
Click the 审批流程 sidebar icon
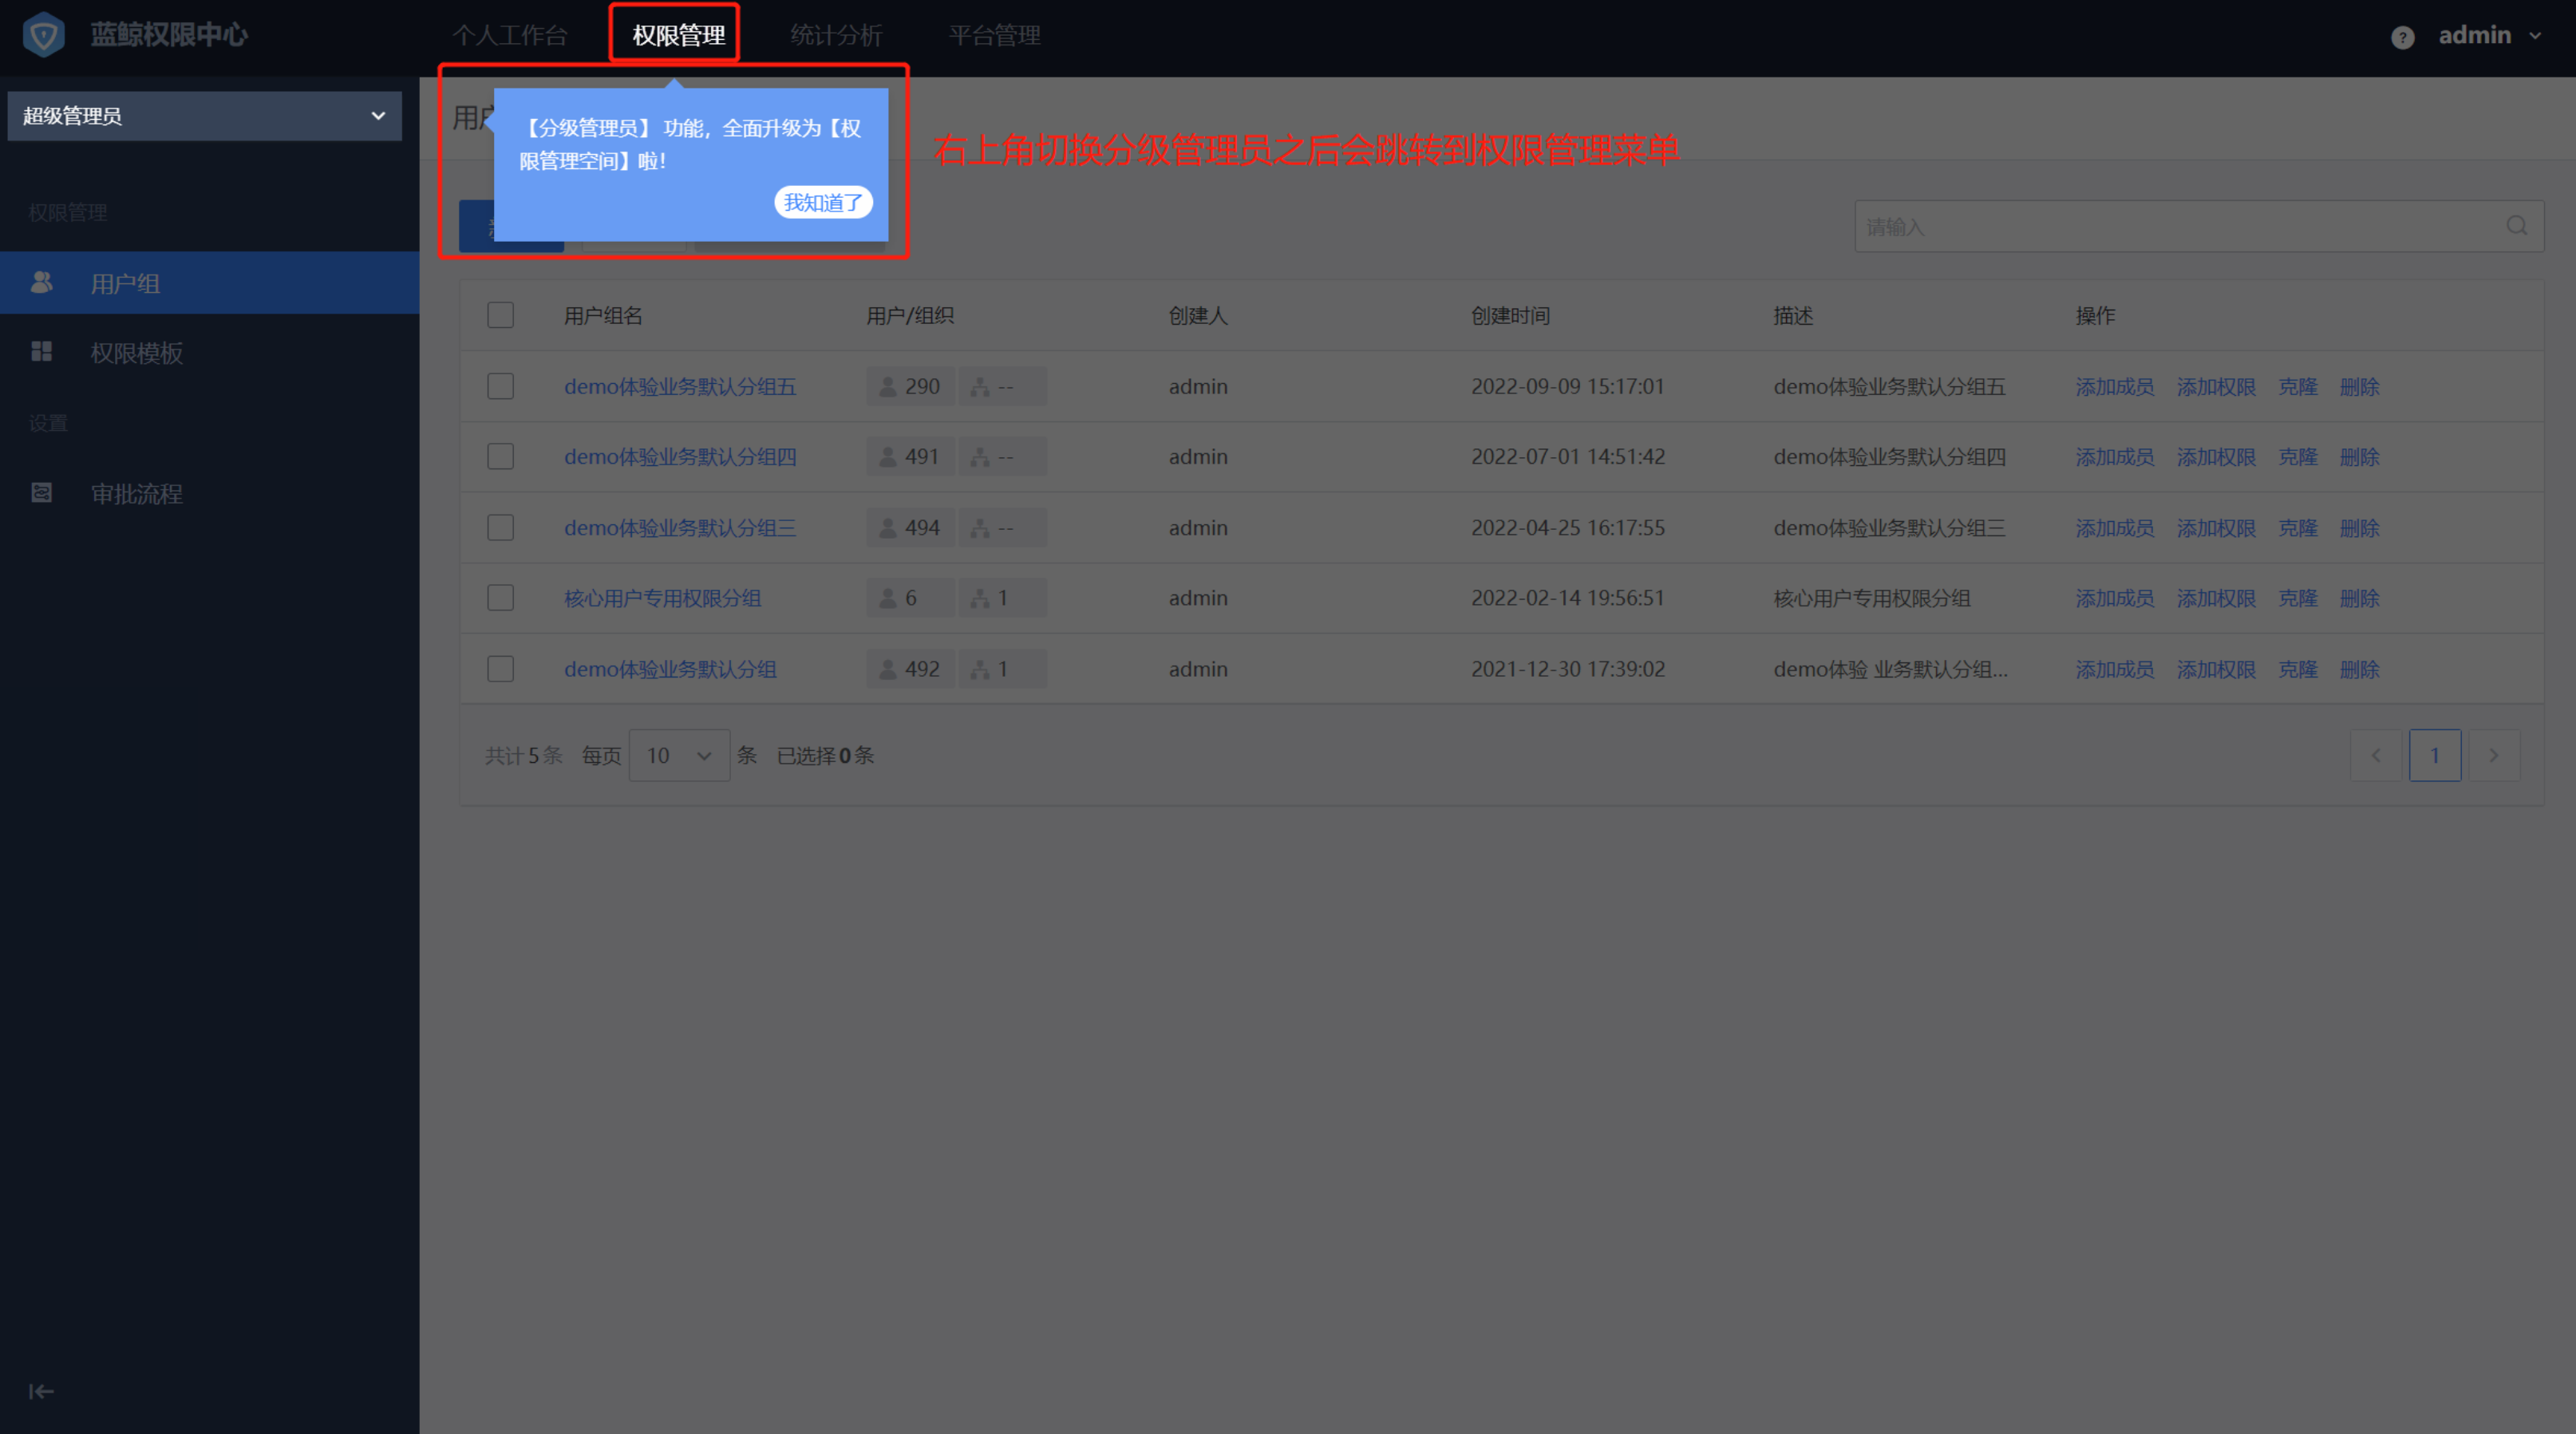tap(42, 493)
